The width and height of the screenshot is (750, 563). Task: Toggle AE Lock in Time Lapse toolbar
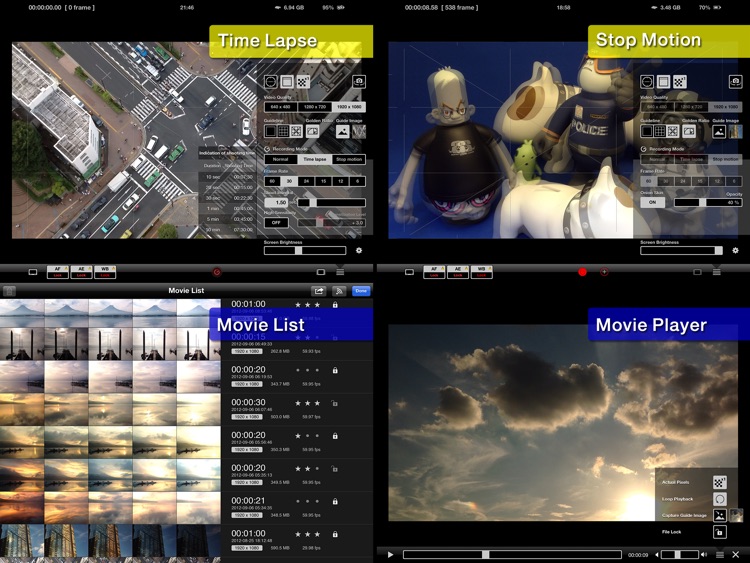81,272
